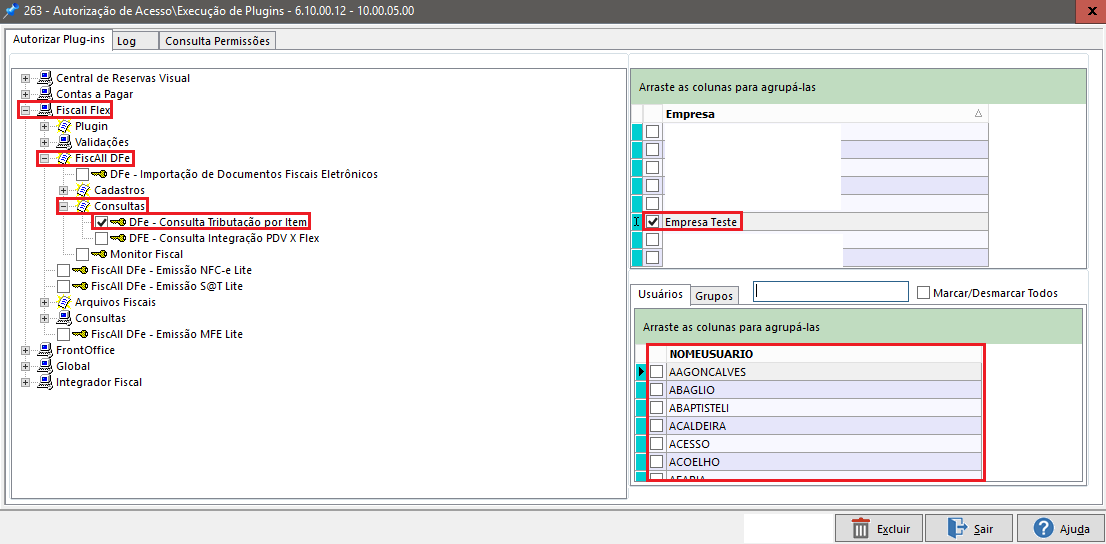Check FiscAll DFe Emissão S@T Lite
This screenshot has height=544, width=1106.
point(63,286)
